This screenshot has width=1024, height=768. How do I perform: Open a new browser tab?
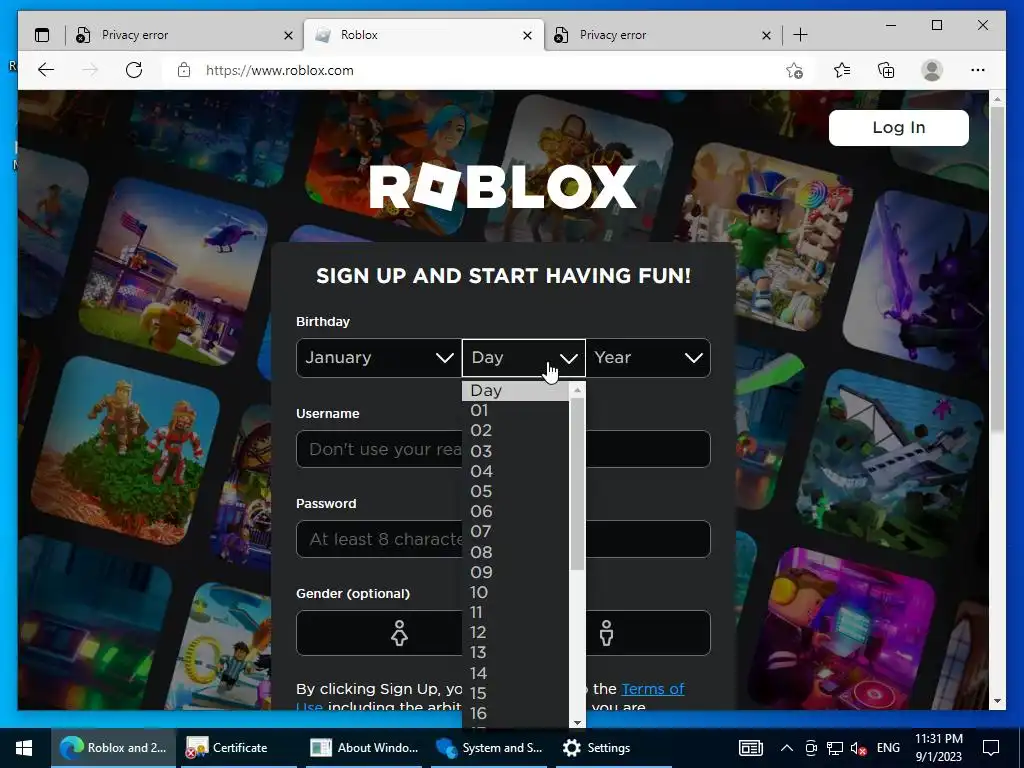click(800, 35)
